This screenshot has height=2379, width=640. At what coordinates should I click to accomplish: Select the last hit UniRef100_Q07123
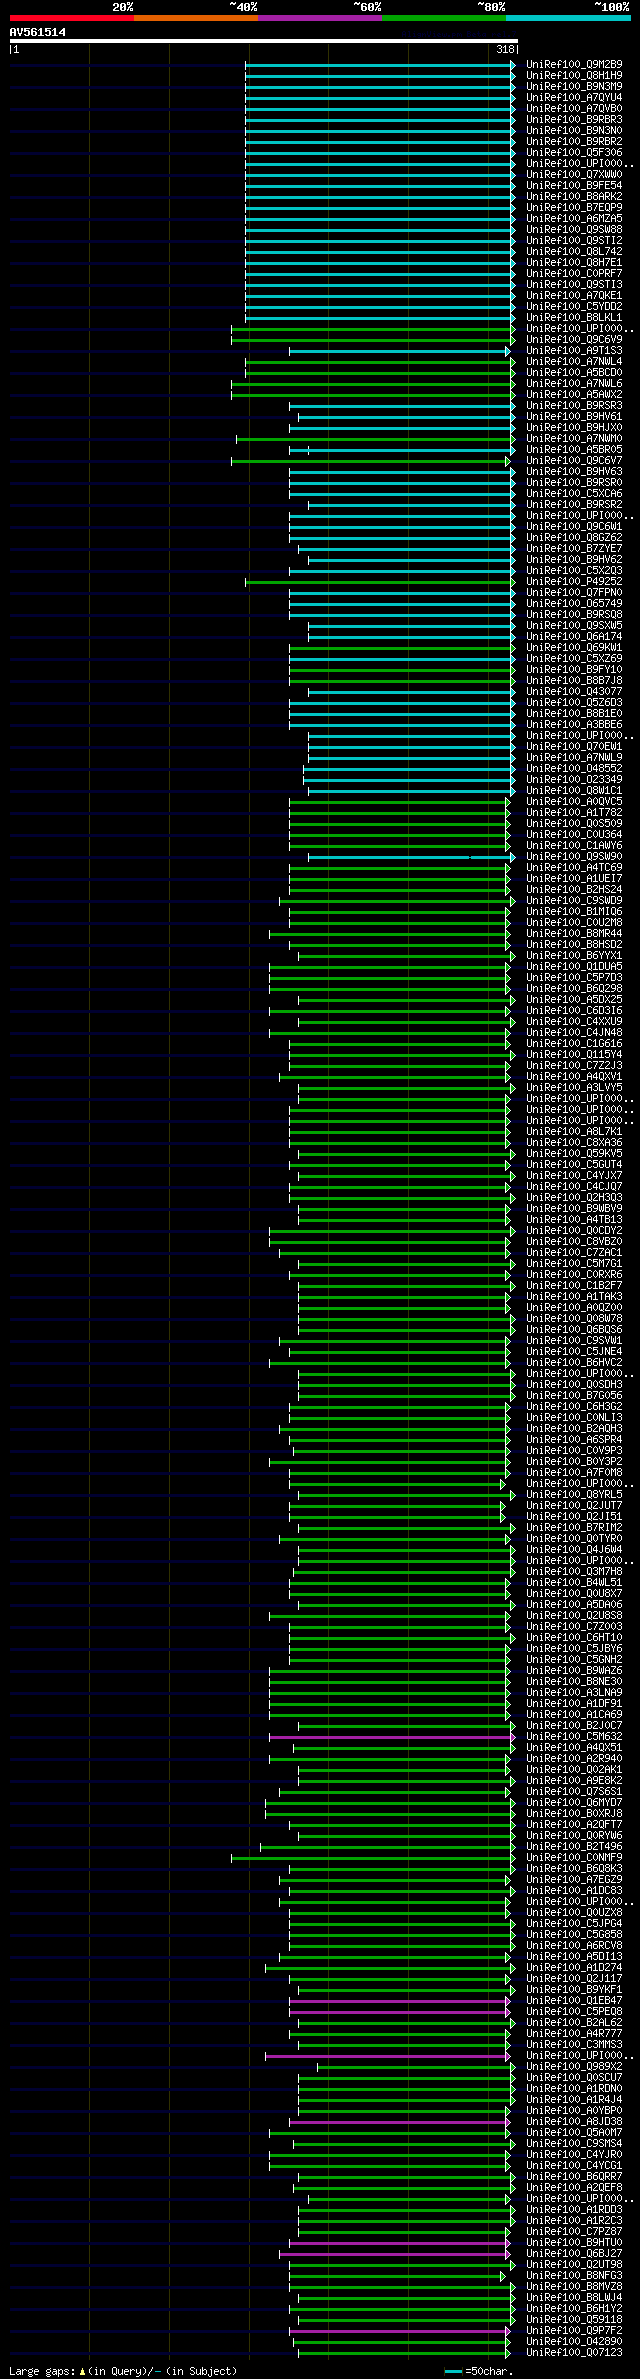tap(574, 2353)
